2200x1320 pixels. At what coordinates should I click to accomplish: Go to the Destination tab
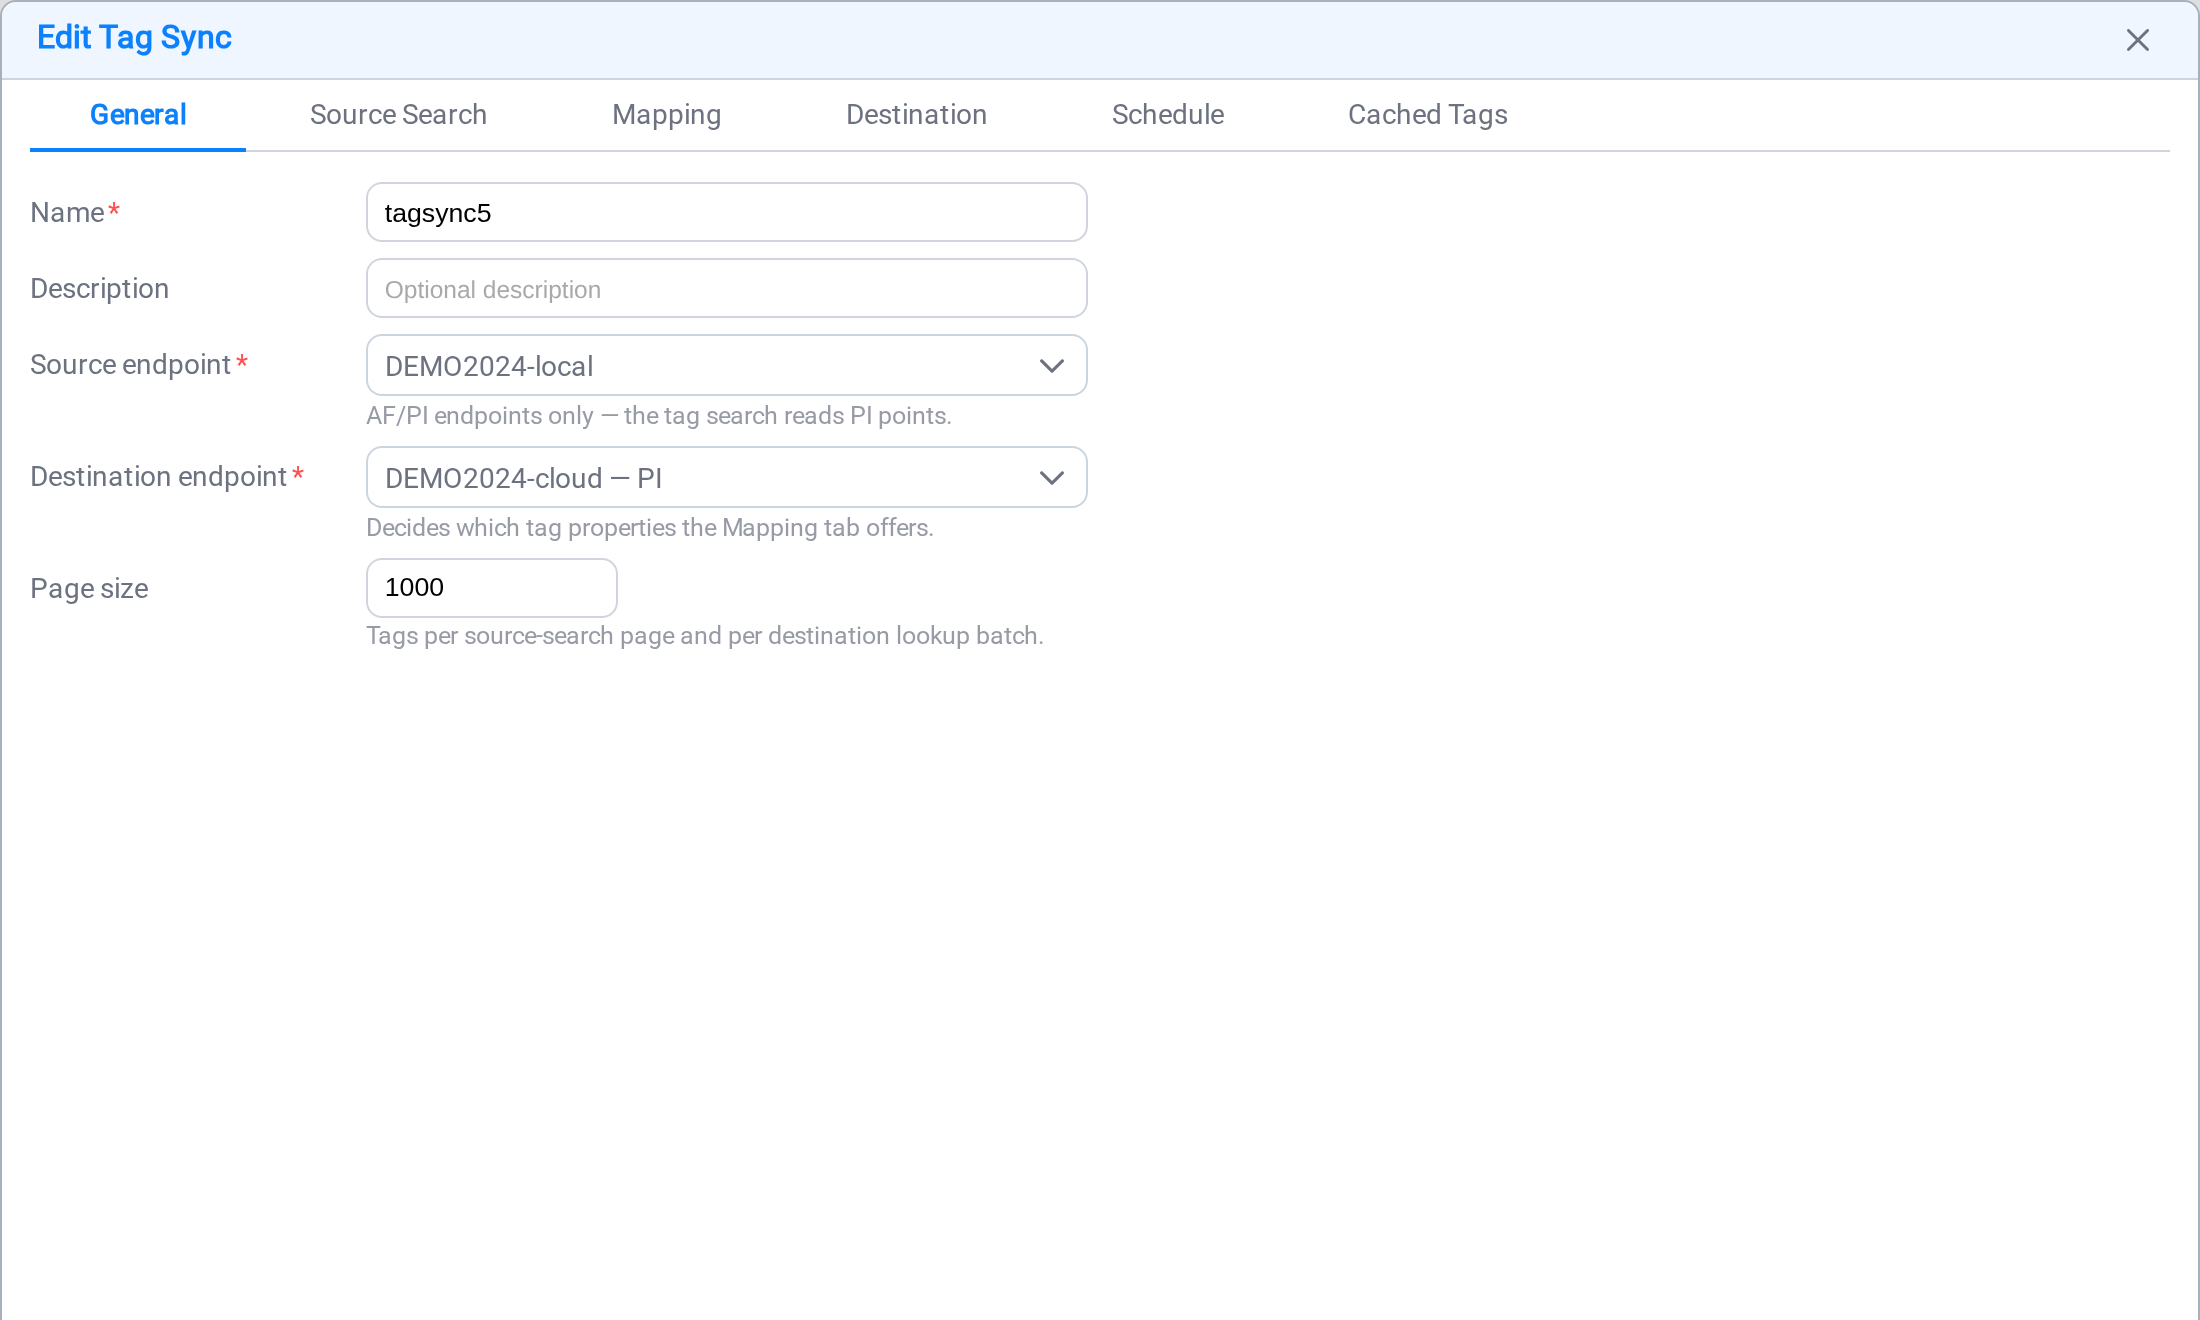(x=916, y=115)
